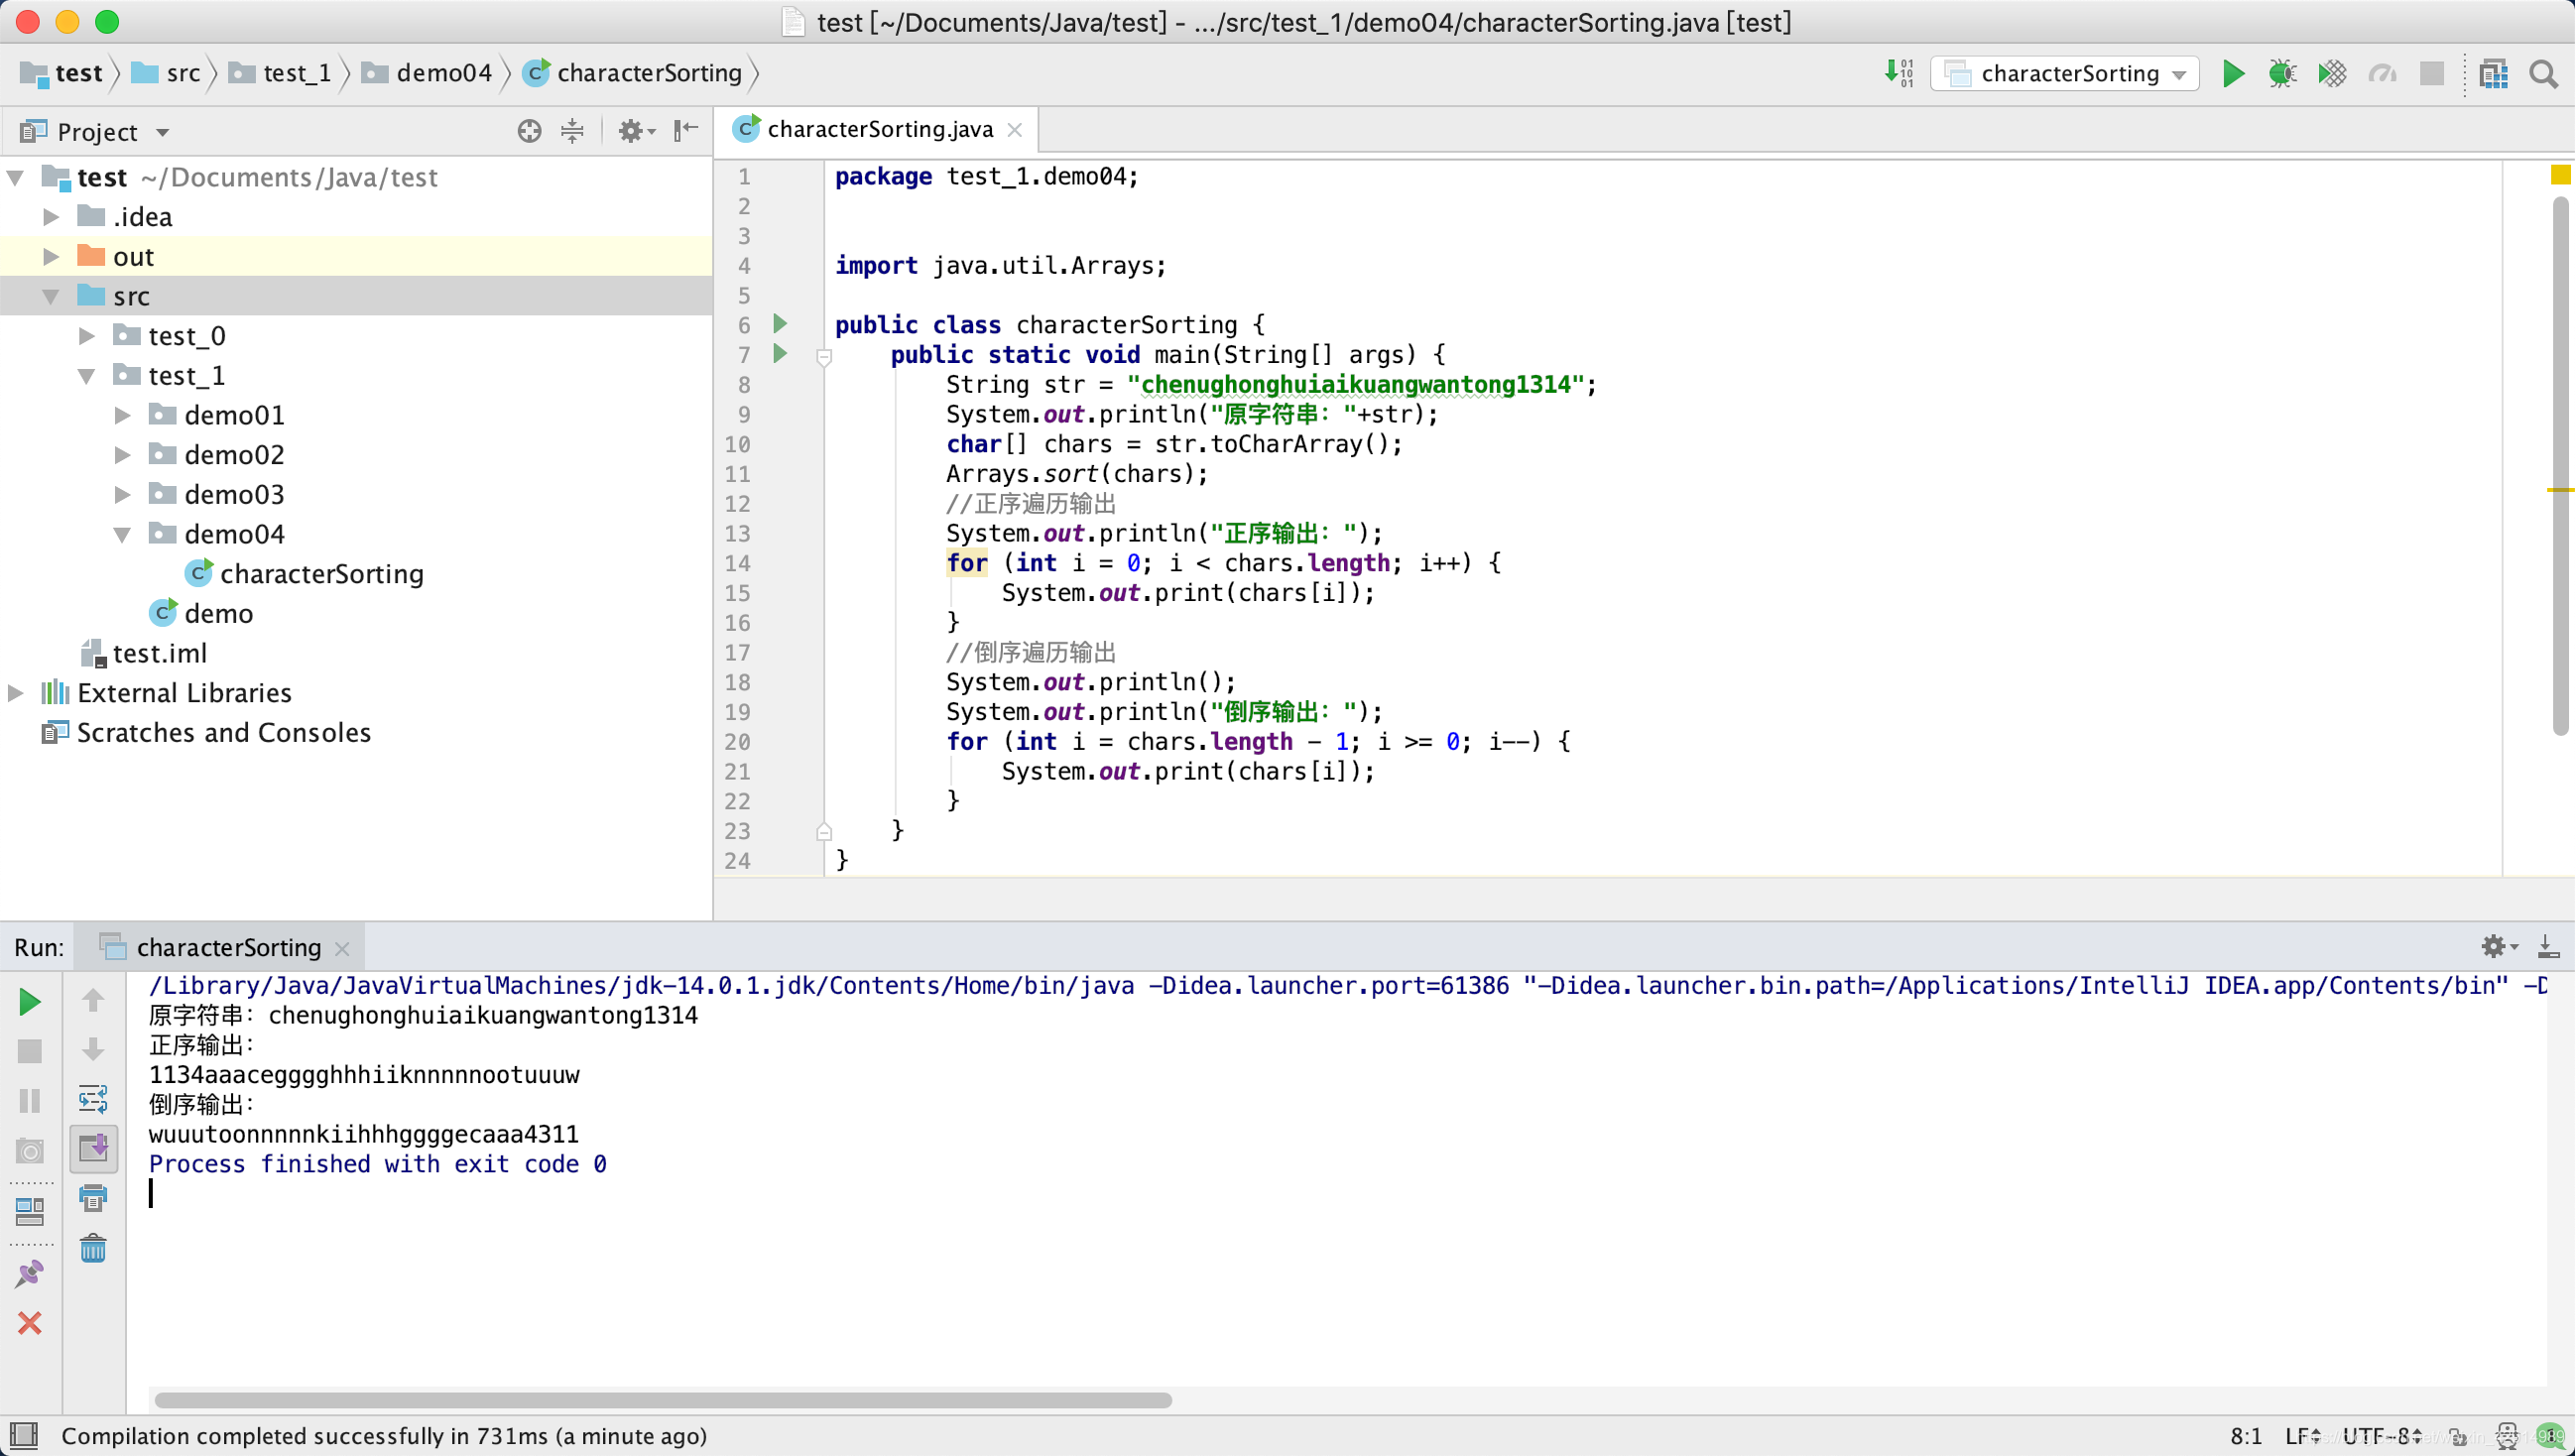Expand the out folder
This screenshot has height=1456, width=2575.
coord(51,257)
